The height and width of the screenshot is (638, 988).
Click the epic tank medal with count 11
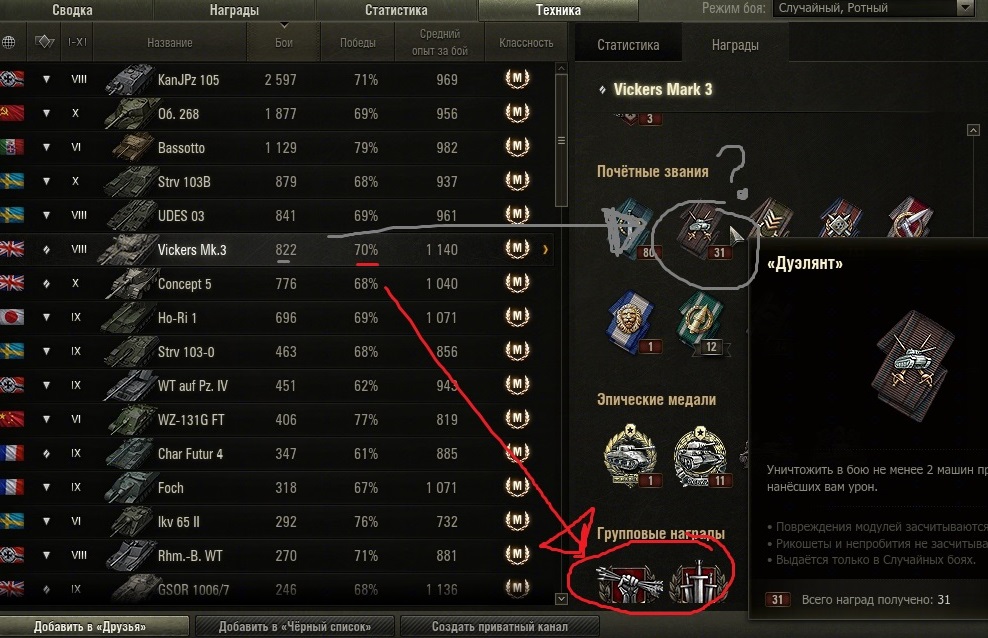tap(701, 457)
